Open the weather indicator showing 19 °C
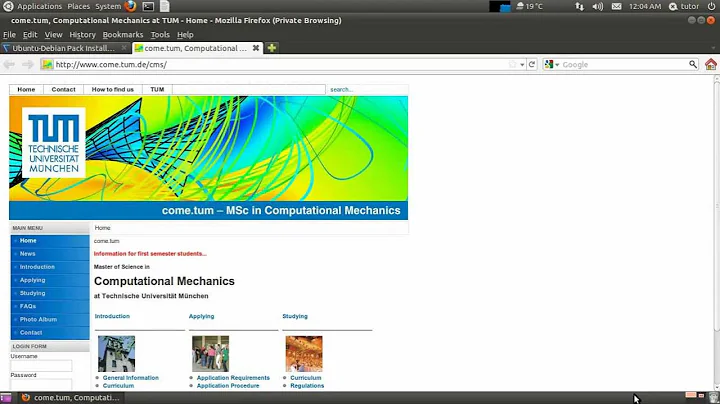This screenshot has width=720, height=404. [x=529, y=6]
